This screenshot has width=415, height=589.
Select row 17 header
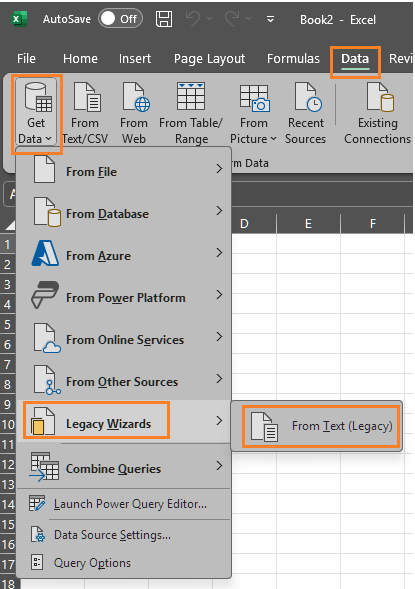pos(8,565)
